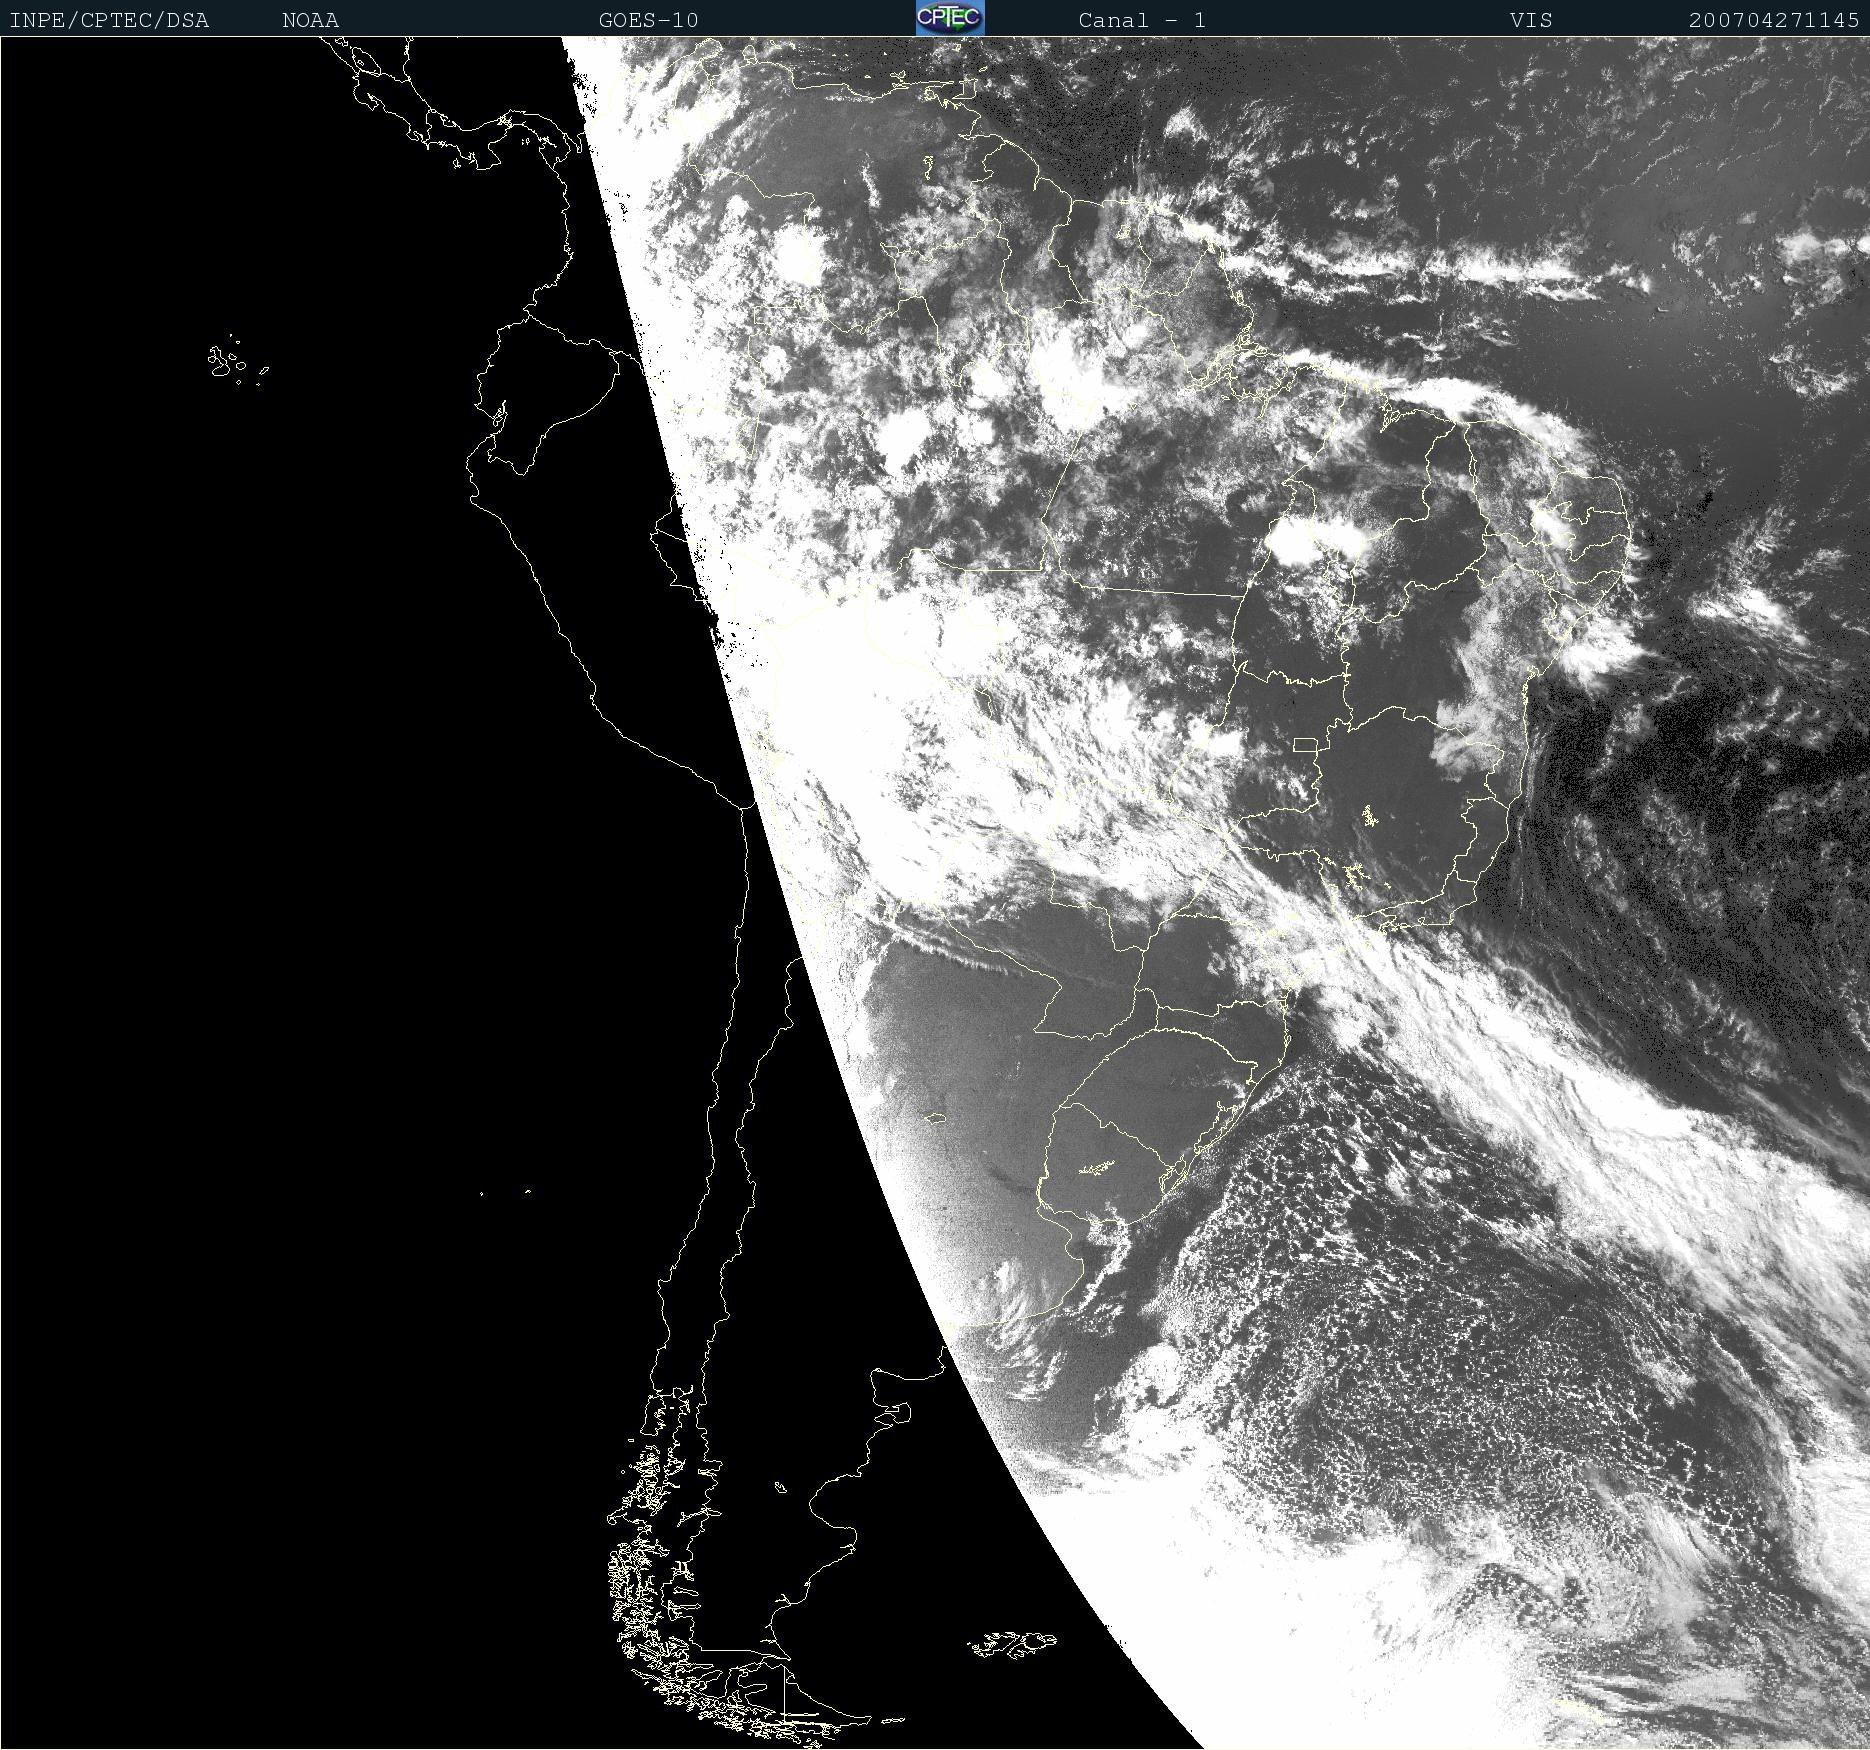Click the 'Canal - 1' channel label

[x=1142, y=20]
